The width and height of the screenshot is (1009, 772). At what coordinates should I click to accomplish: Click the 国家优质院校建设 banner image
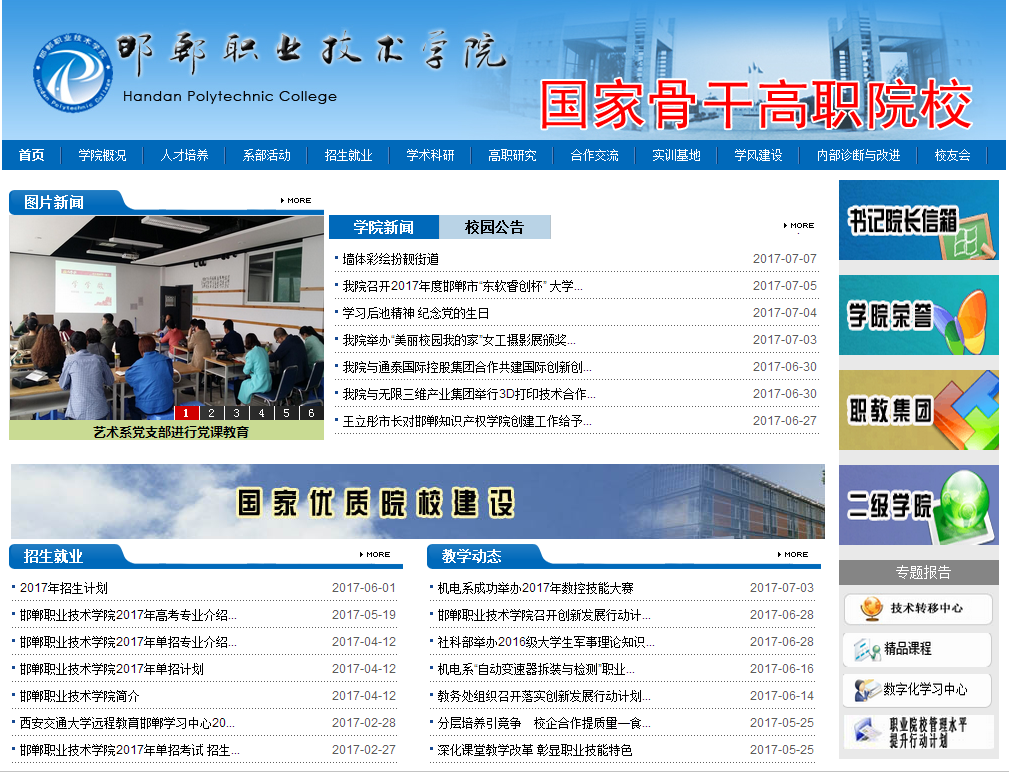click(x=417, y=502)
